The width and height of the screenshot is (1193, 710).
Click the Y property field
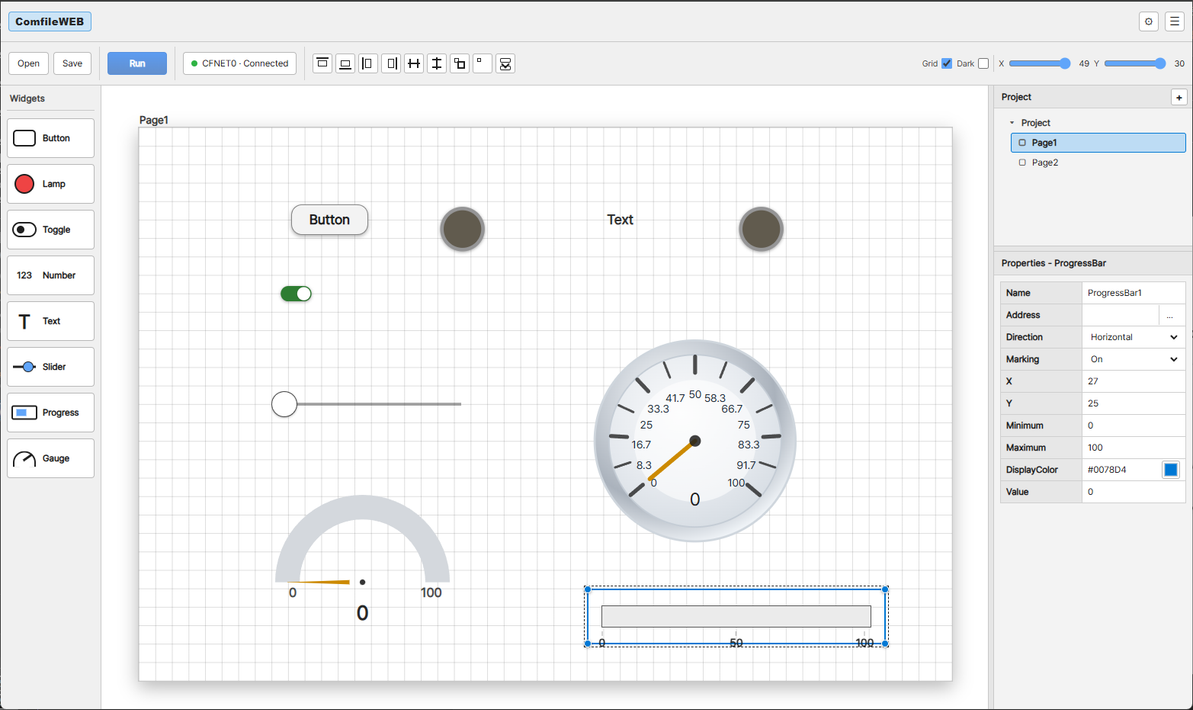pyautogui.click(x=1134, y=403)
